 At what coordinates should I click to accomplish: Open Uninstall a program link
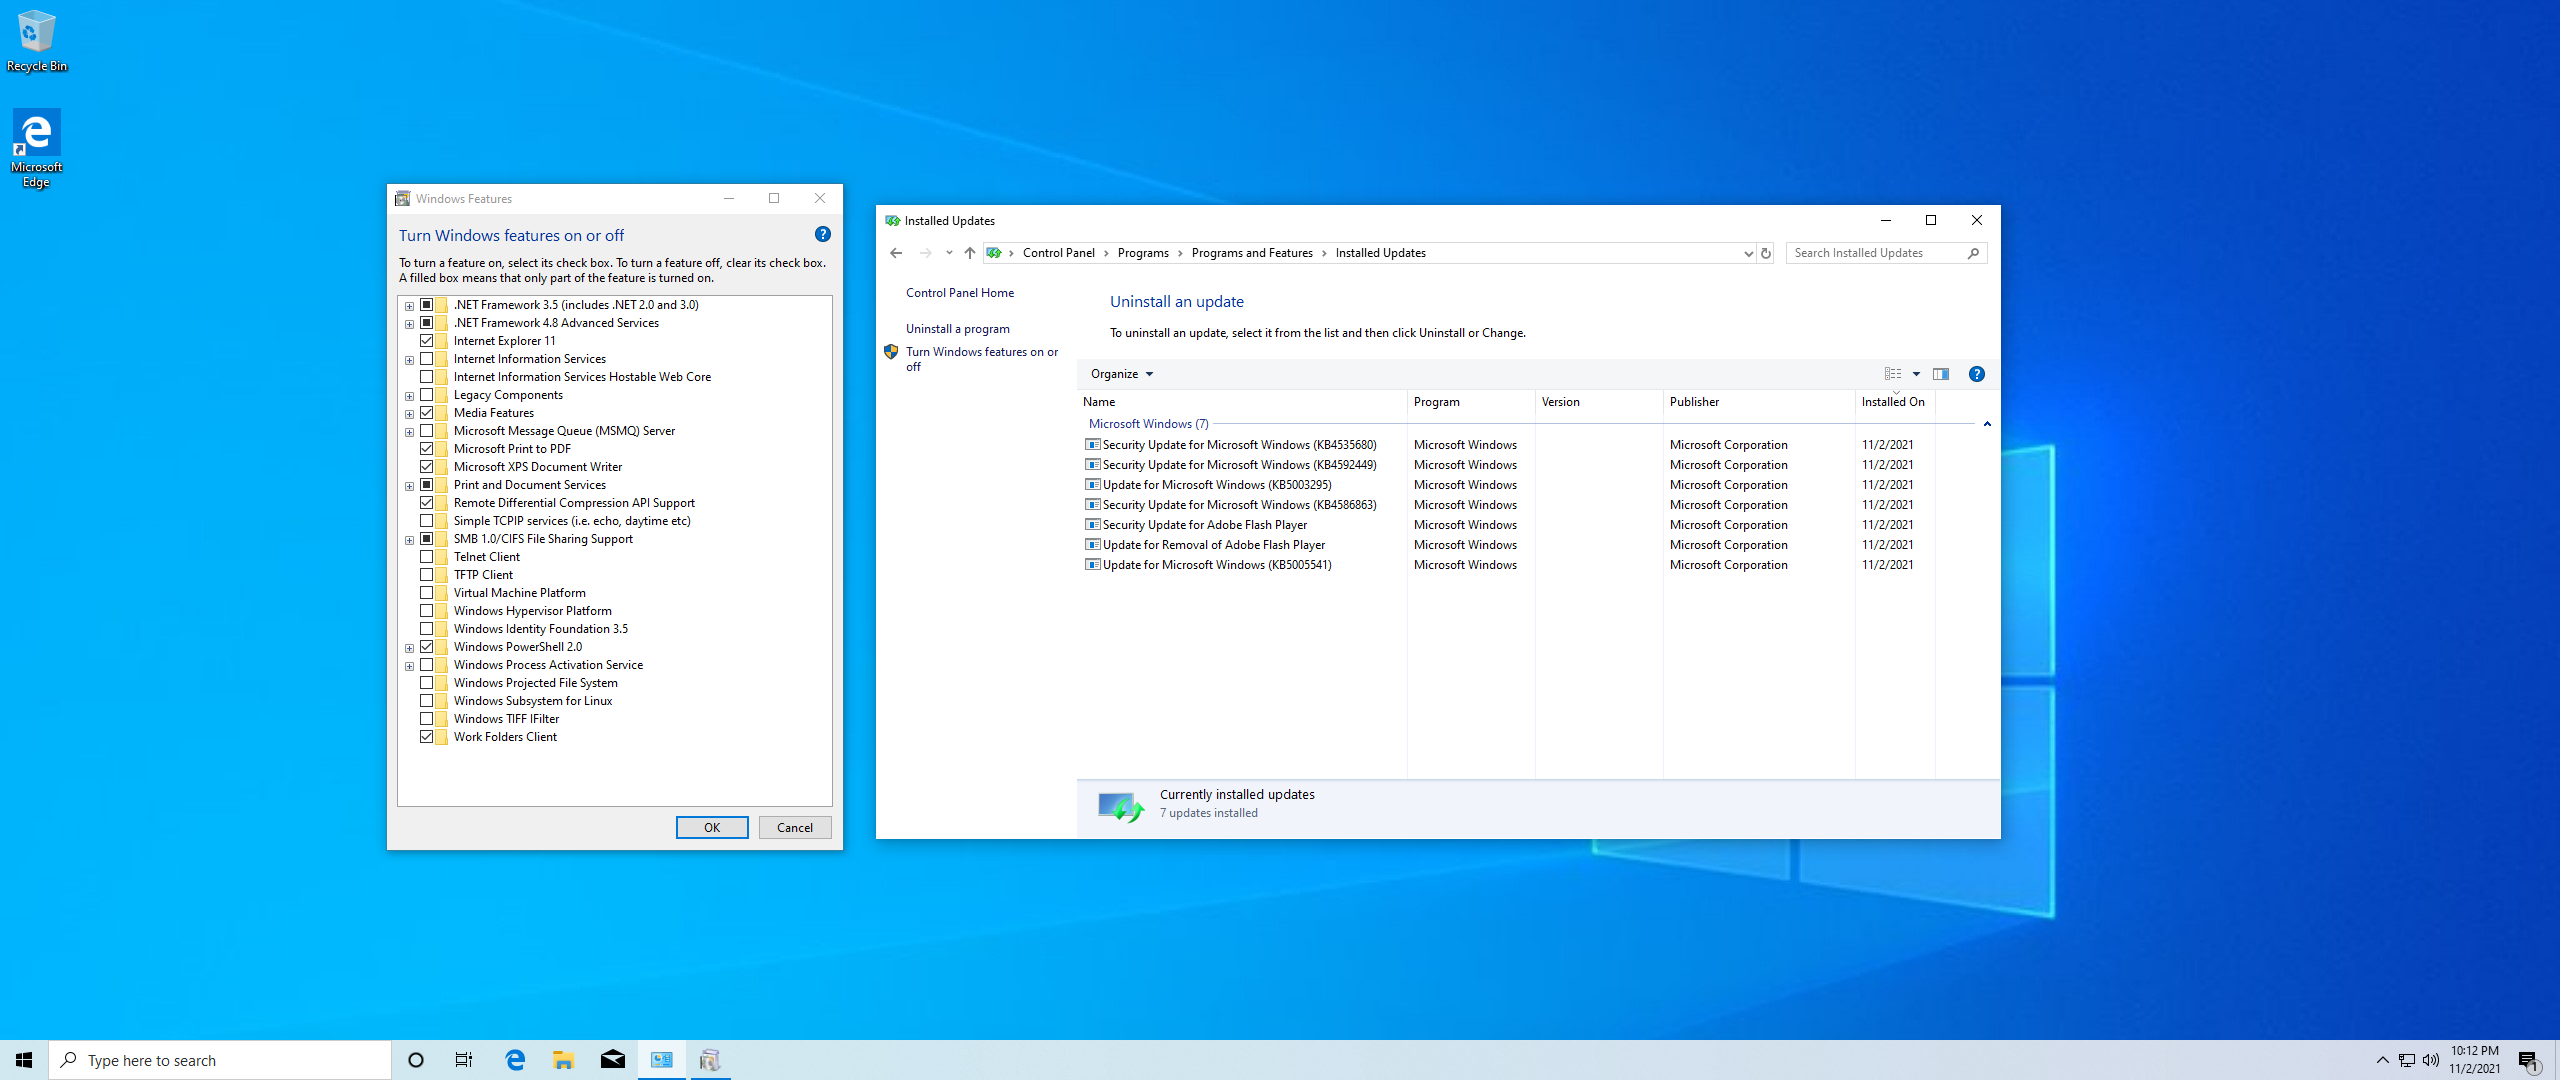tap(958, 329)
